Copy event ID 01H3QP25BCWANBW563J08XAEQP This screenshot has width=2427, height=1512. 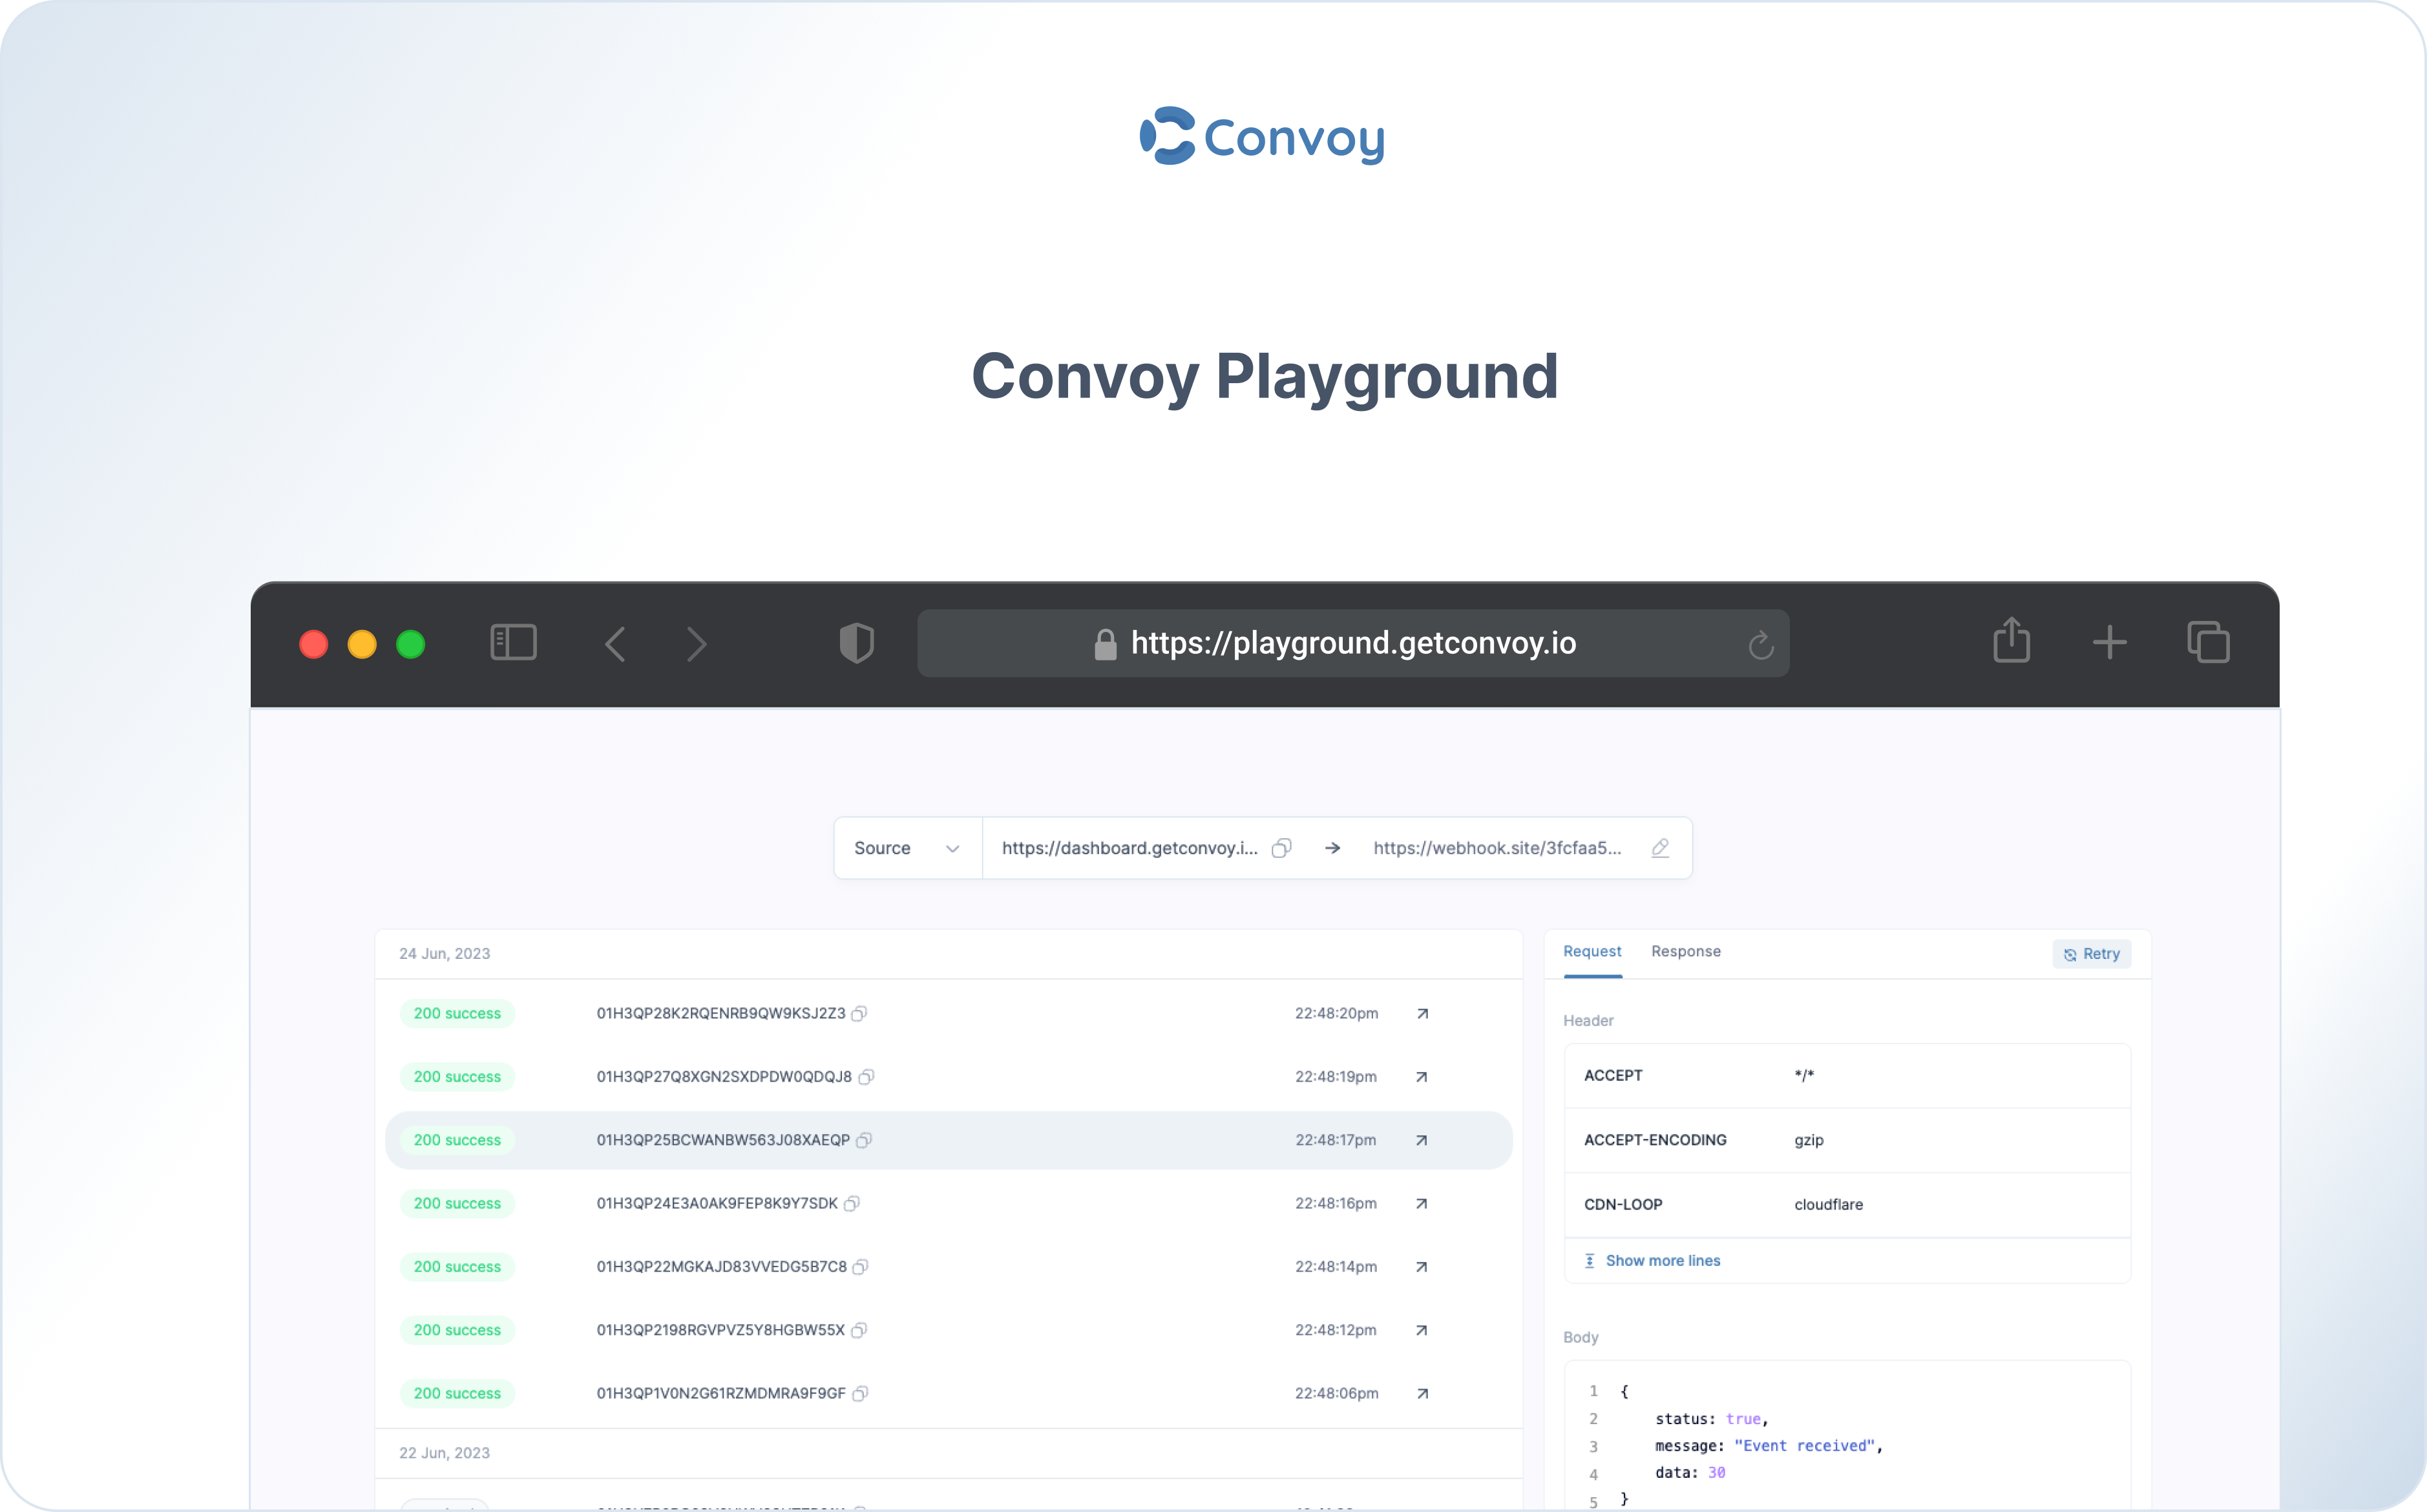tap(864, 1140)
